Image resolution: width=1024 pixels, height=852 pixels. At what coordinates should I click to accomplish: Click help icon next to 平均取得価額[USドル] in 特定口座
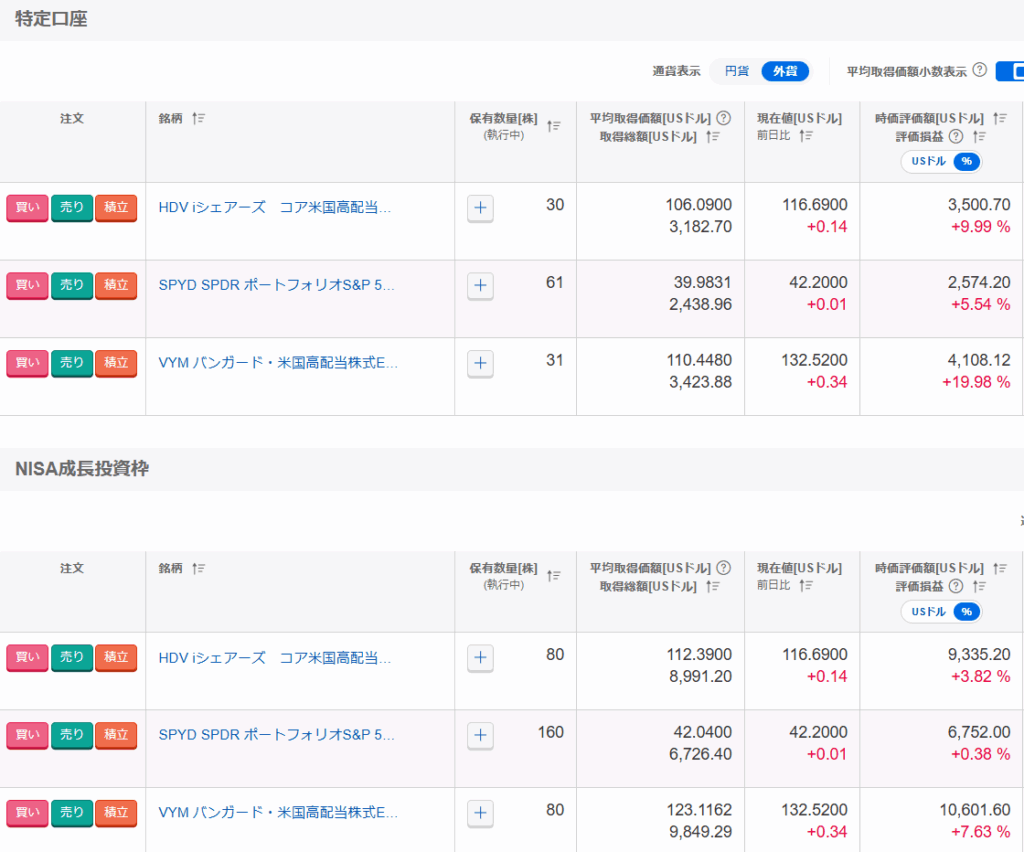tap(723, 118)
